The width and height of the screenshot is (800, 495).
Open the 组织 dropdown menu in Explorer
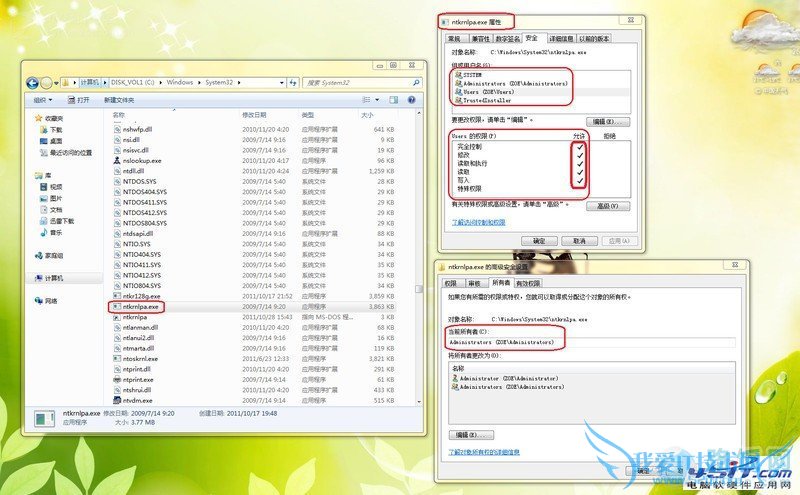tap(43, 100)
